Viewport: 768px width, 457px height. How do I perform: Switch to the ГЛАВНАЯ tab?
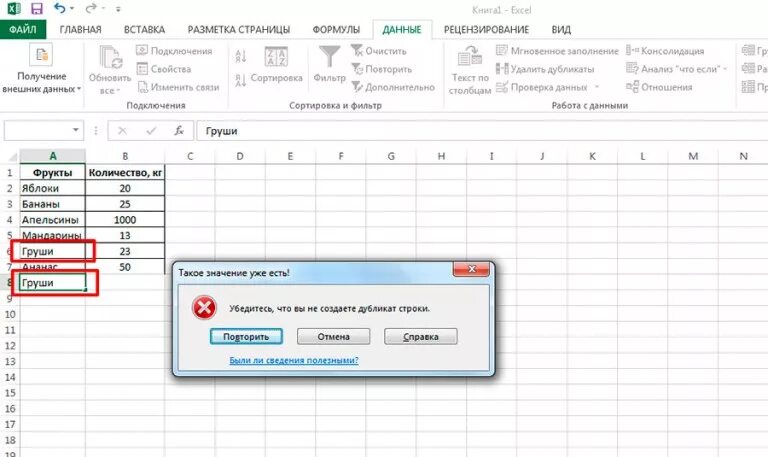(80, 29)
